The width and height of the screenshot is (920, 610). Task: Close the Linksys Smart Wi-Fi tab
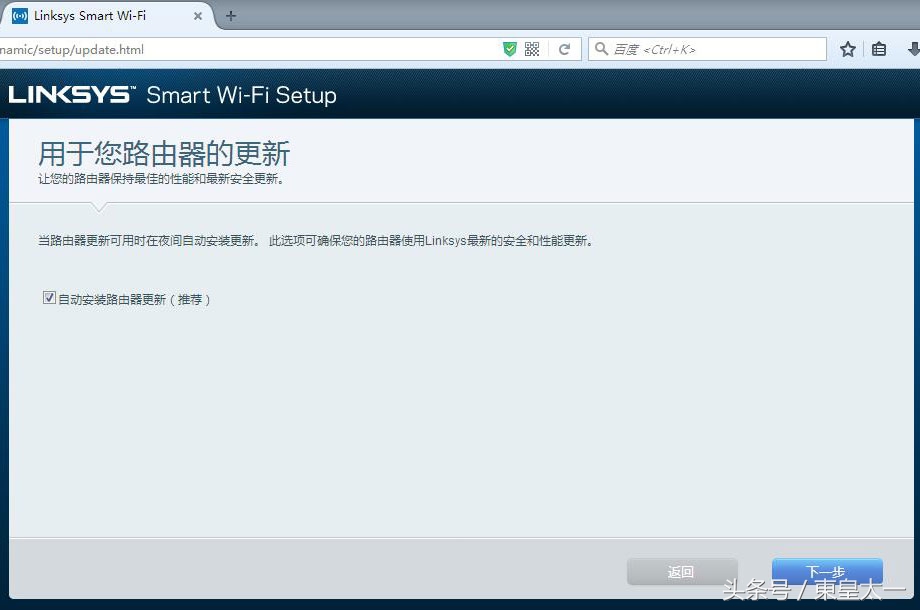(197, 16)
